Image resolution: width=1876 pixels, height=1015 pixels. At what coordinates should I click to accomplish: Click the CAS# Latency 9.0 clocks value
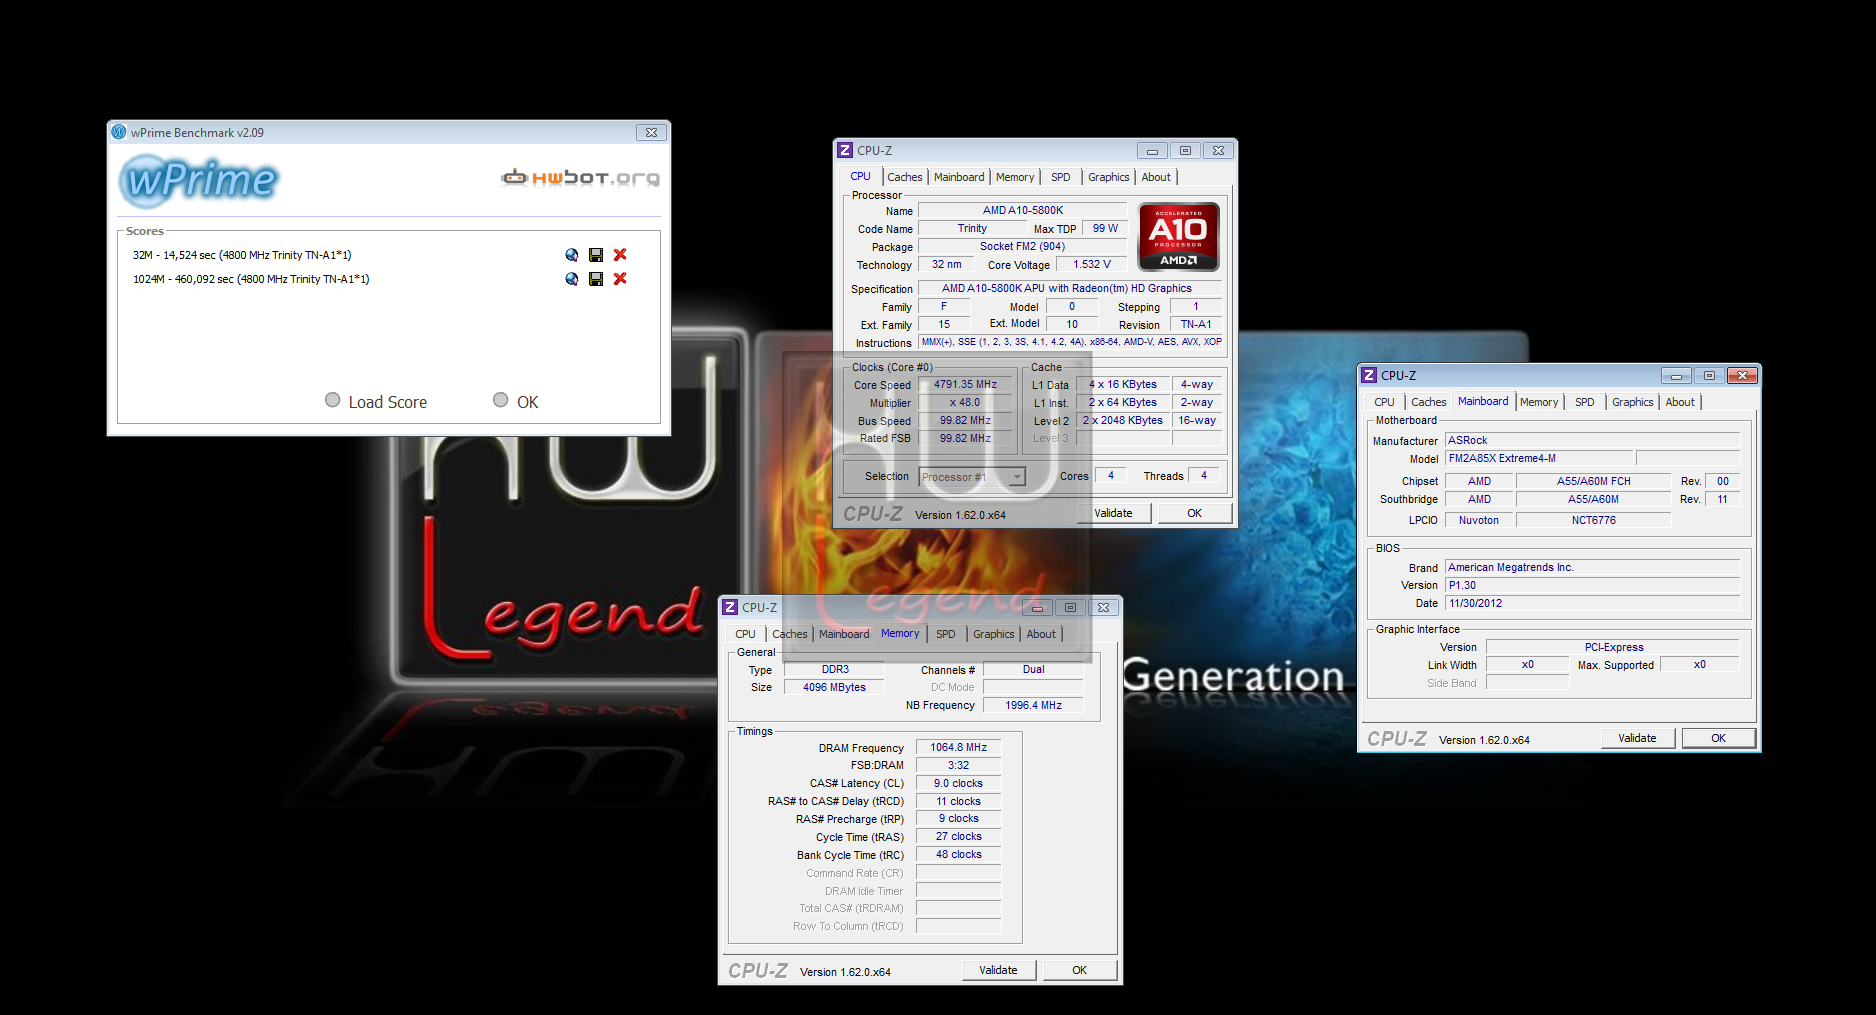tap(958, 783)
